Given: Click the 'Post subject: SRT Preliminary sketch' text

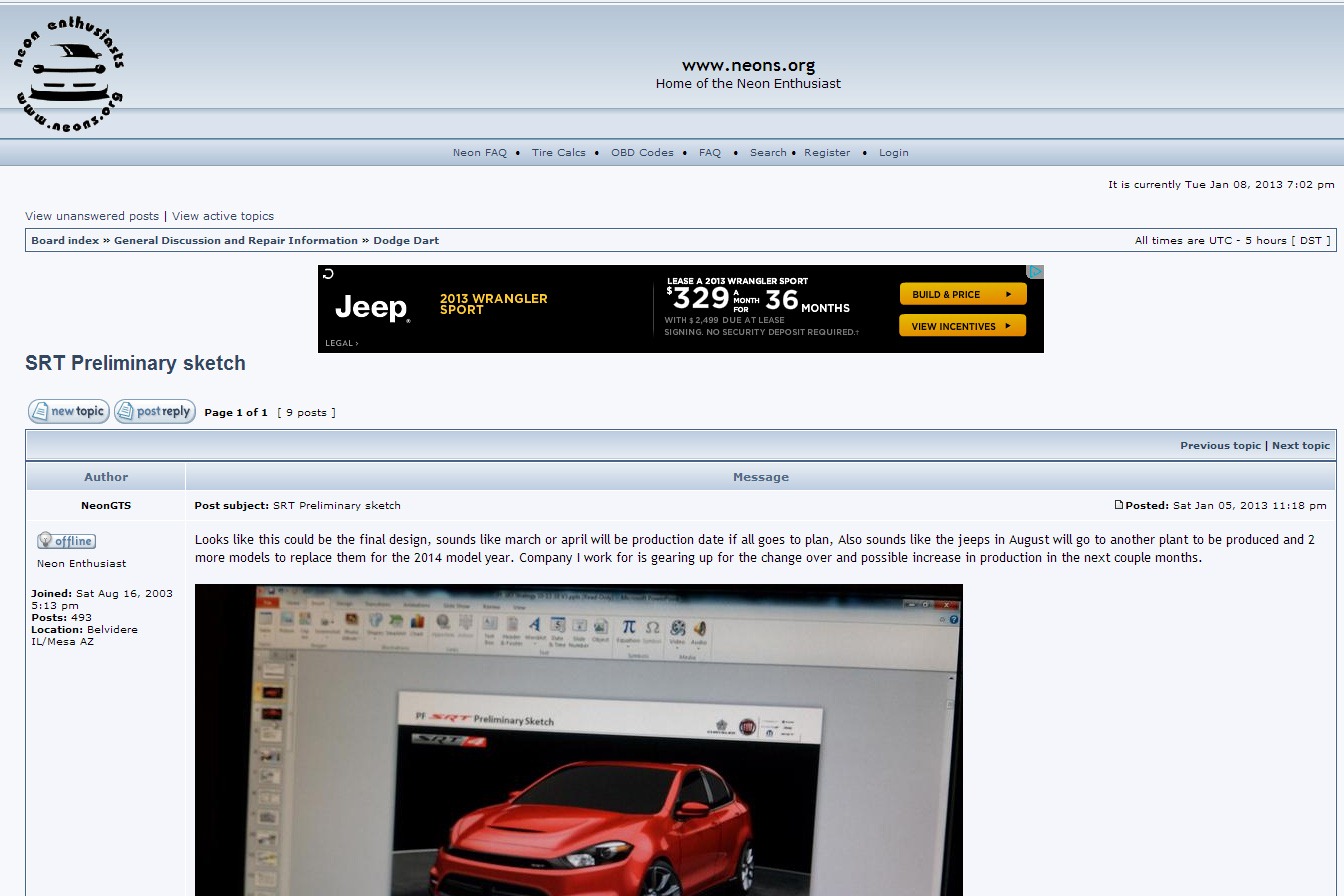Looking at the screenshot, I should tap(298, 506).
